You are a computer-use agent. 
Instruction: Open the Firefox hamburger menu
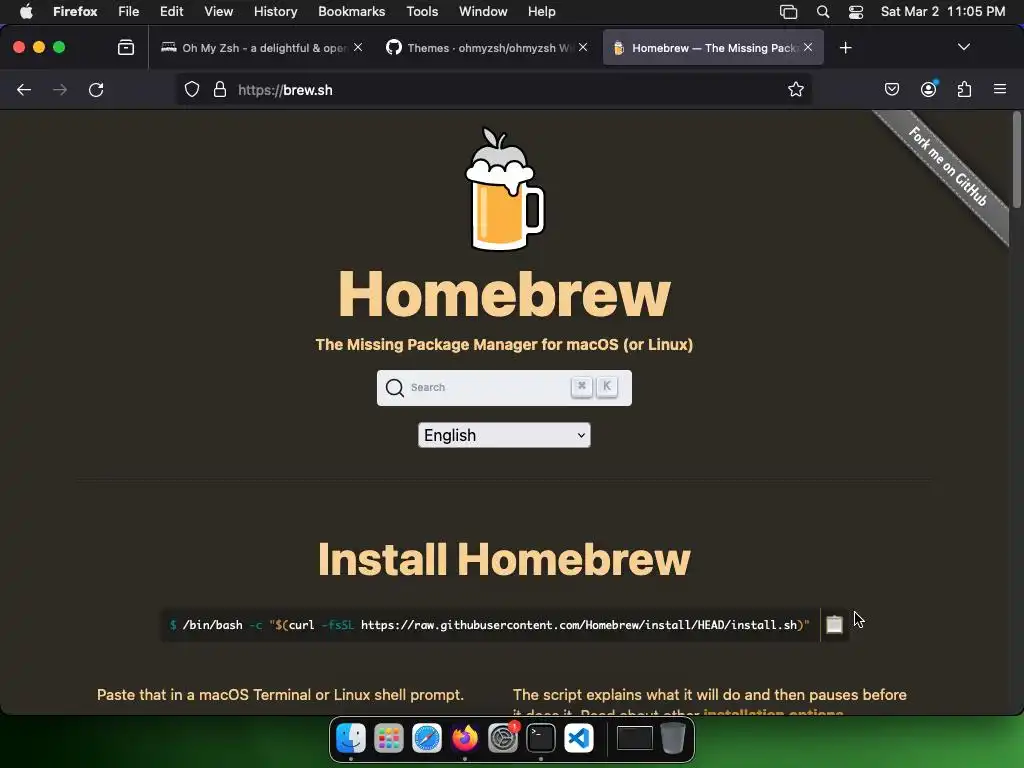tap(1000, 89)
